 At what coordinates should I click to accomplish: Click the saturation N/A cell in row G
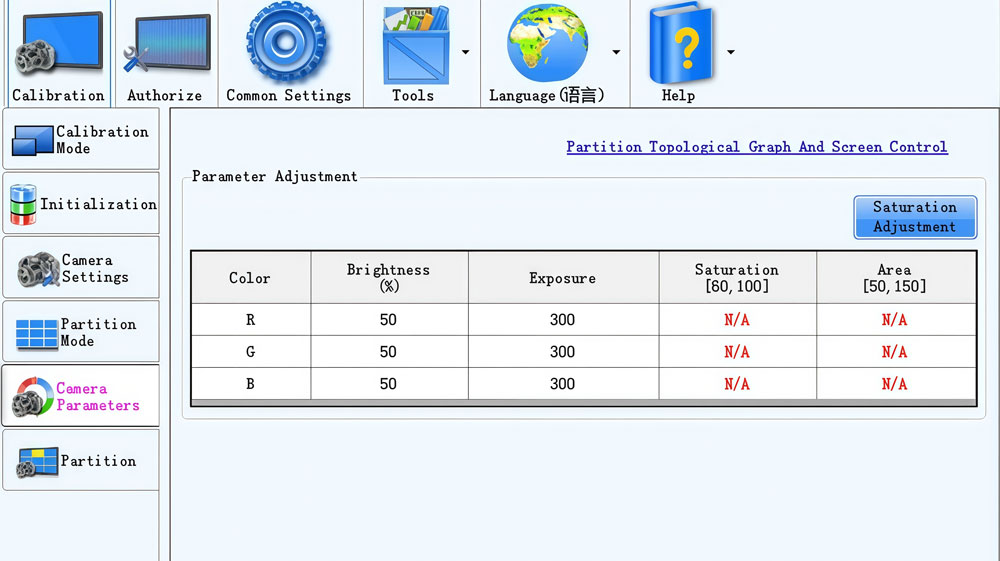tap(737, 352)
